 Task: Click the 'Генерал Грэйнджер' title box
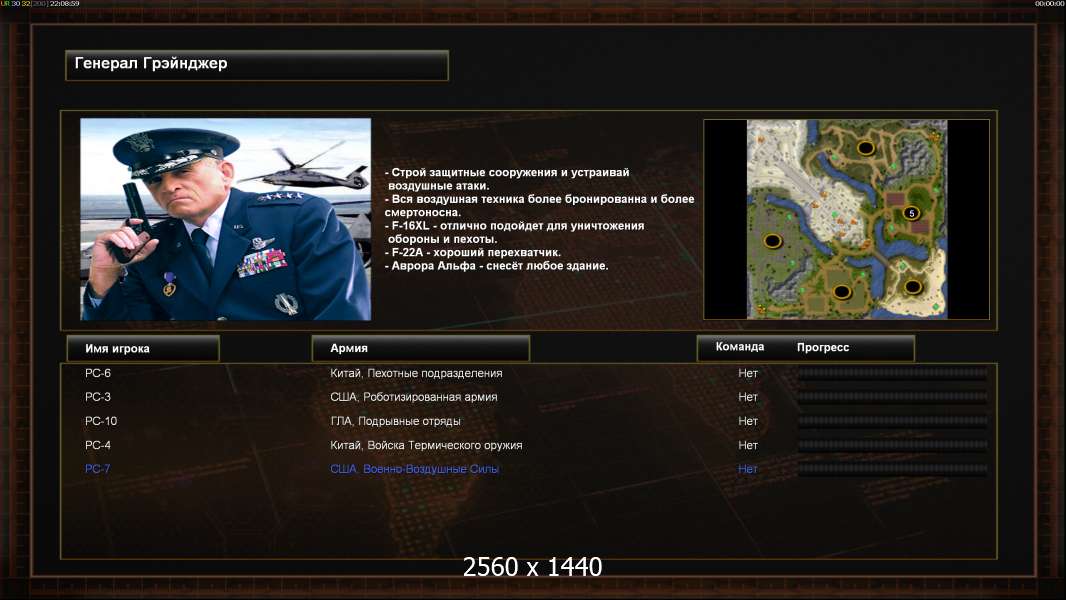pyautogui.click(x=257, y=65)
